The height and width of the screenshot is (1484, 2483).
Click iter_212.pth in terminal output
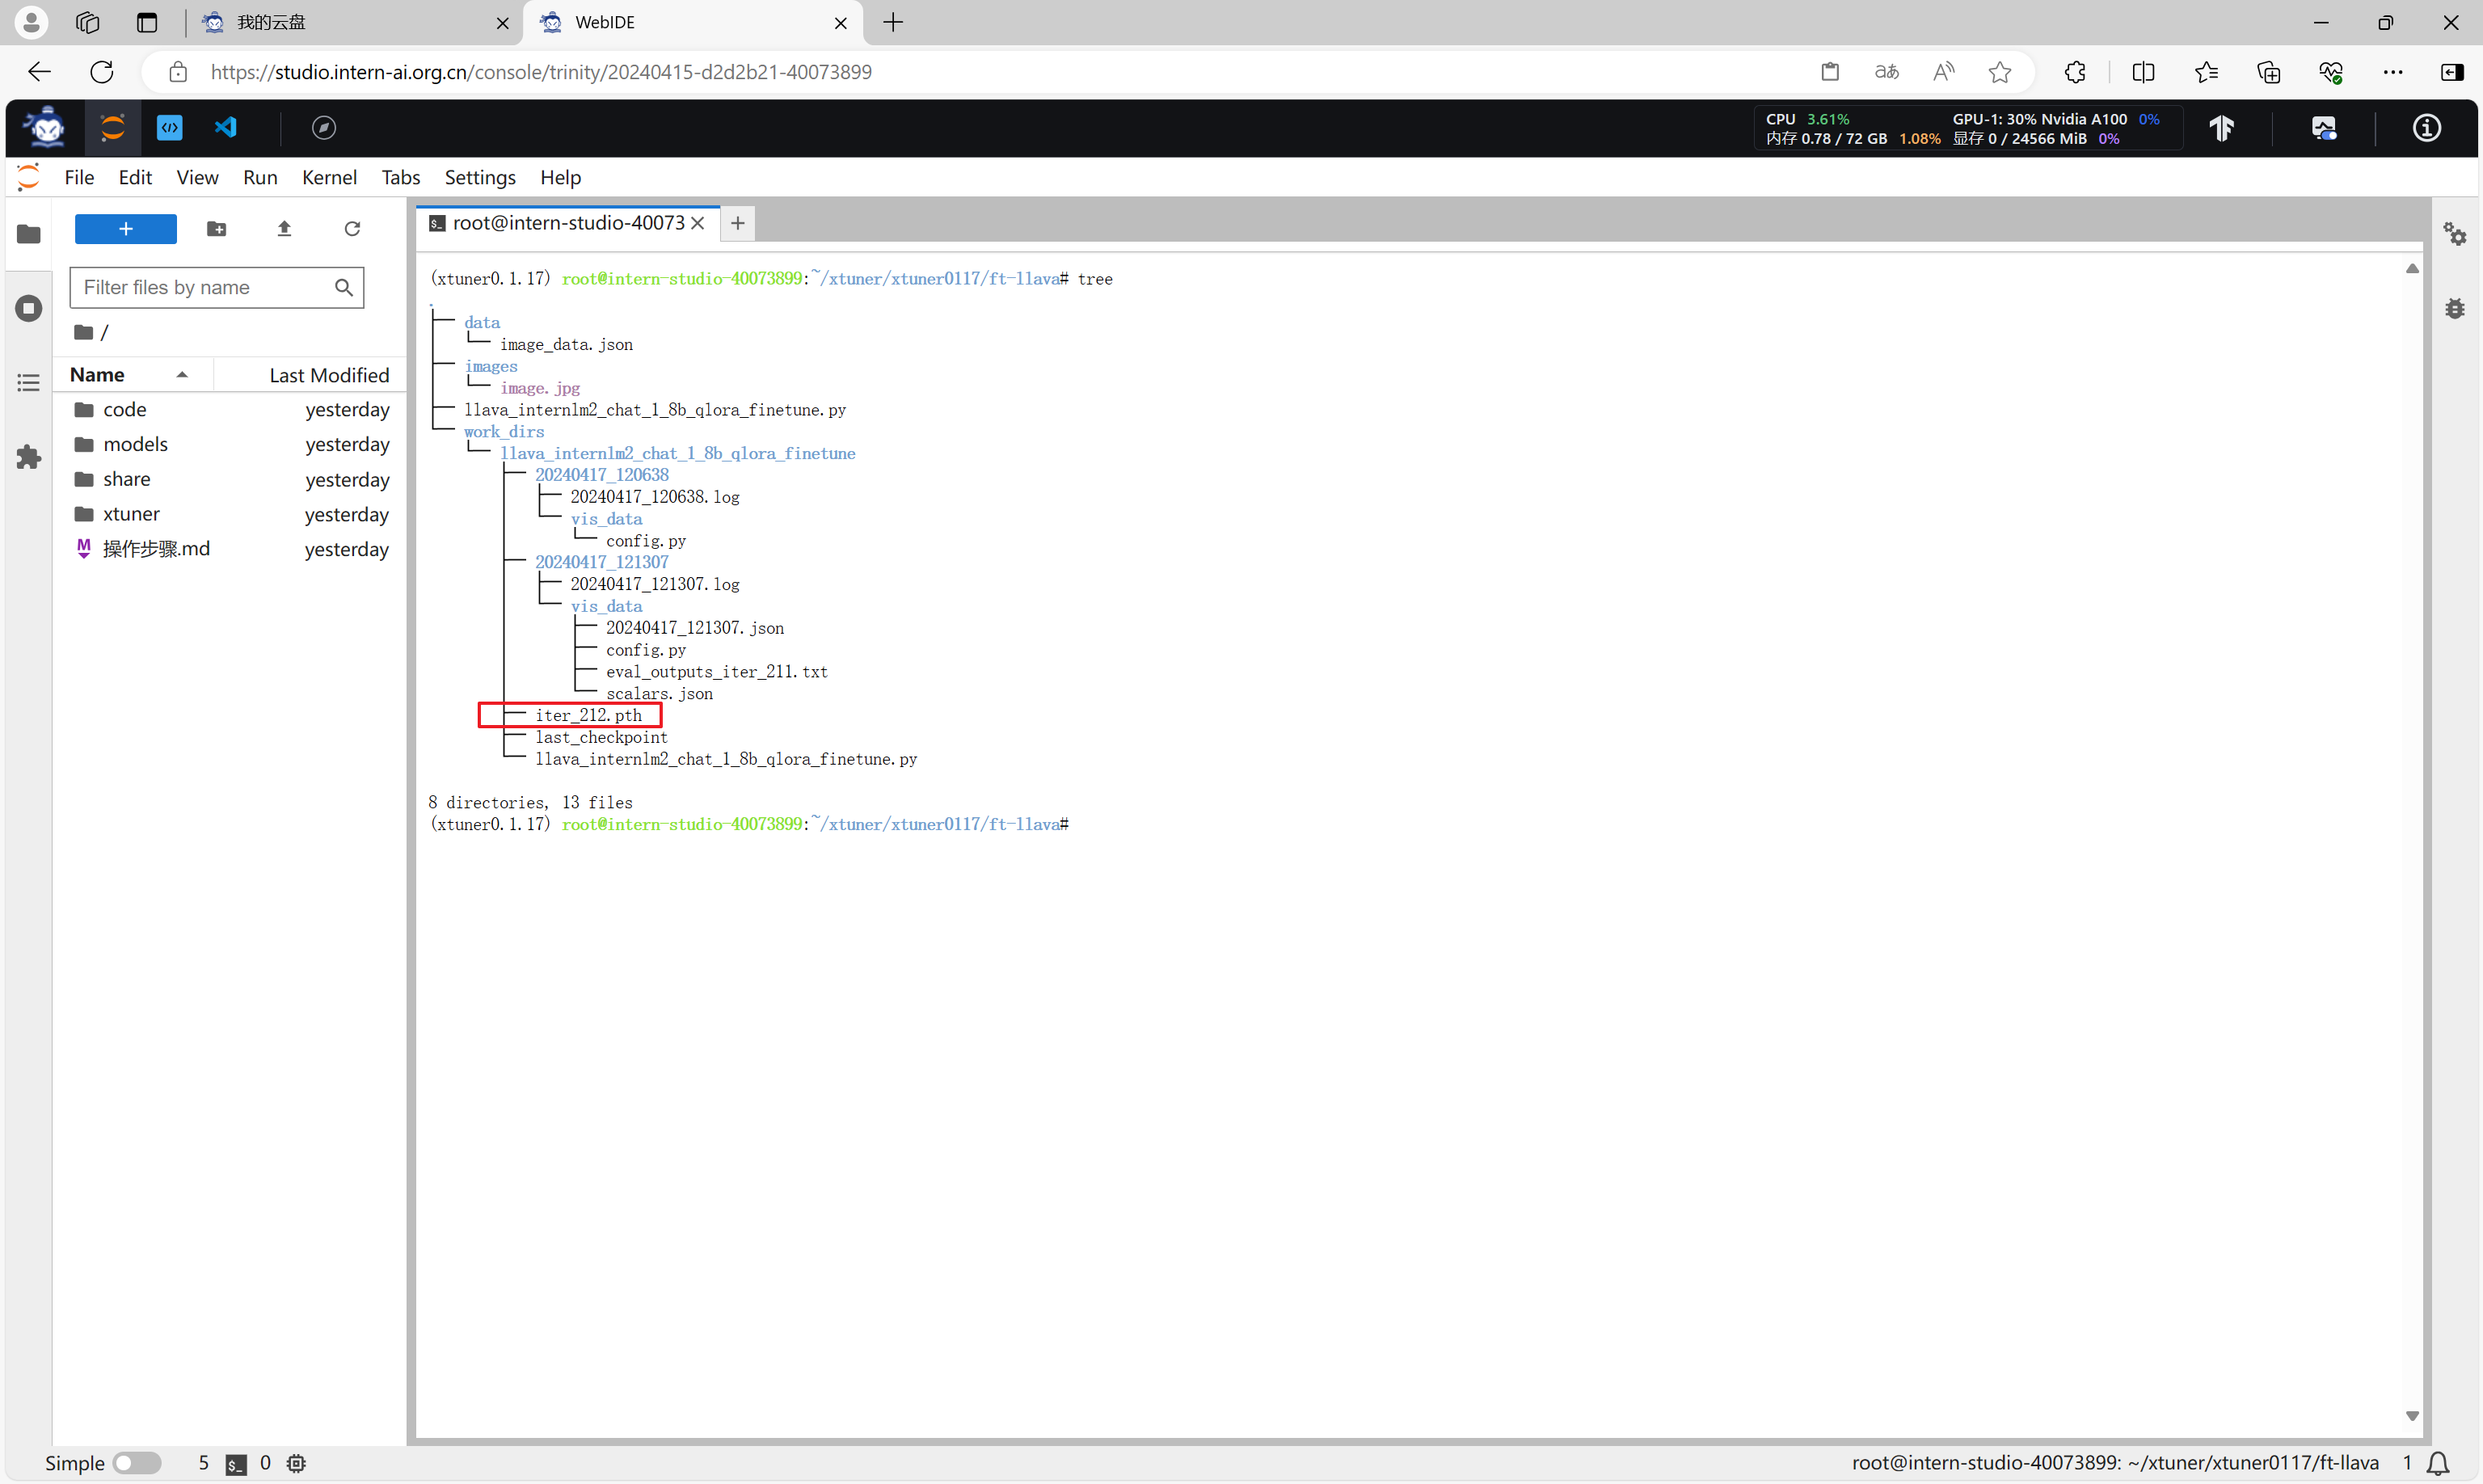588,715
